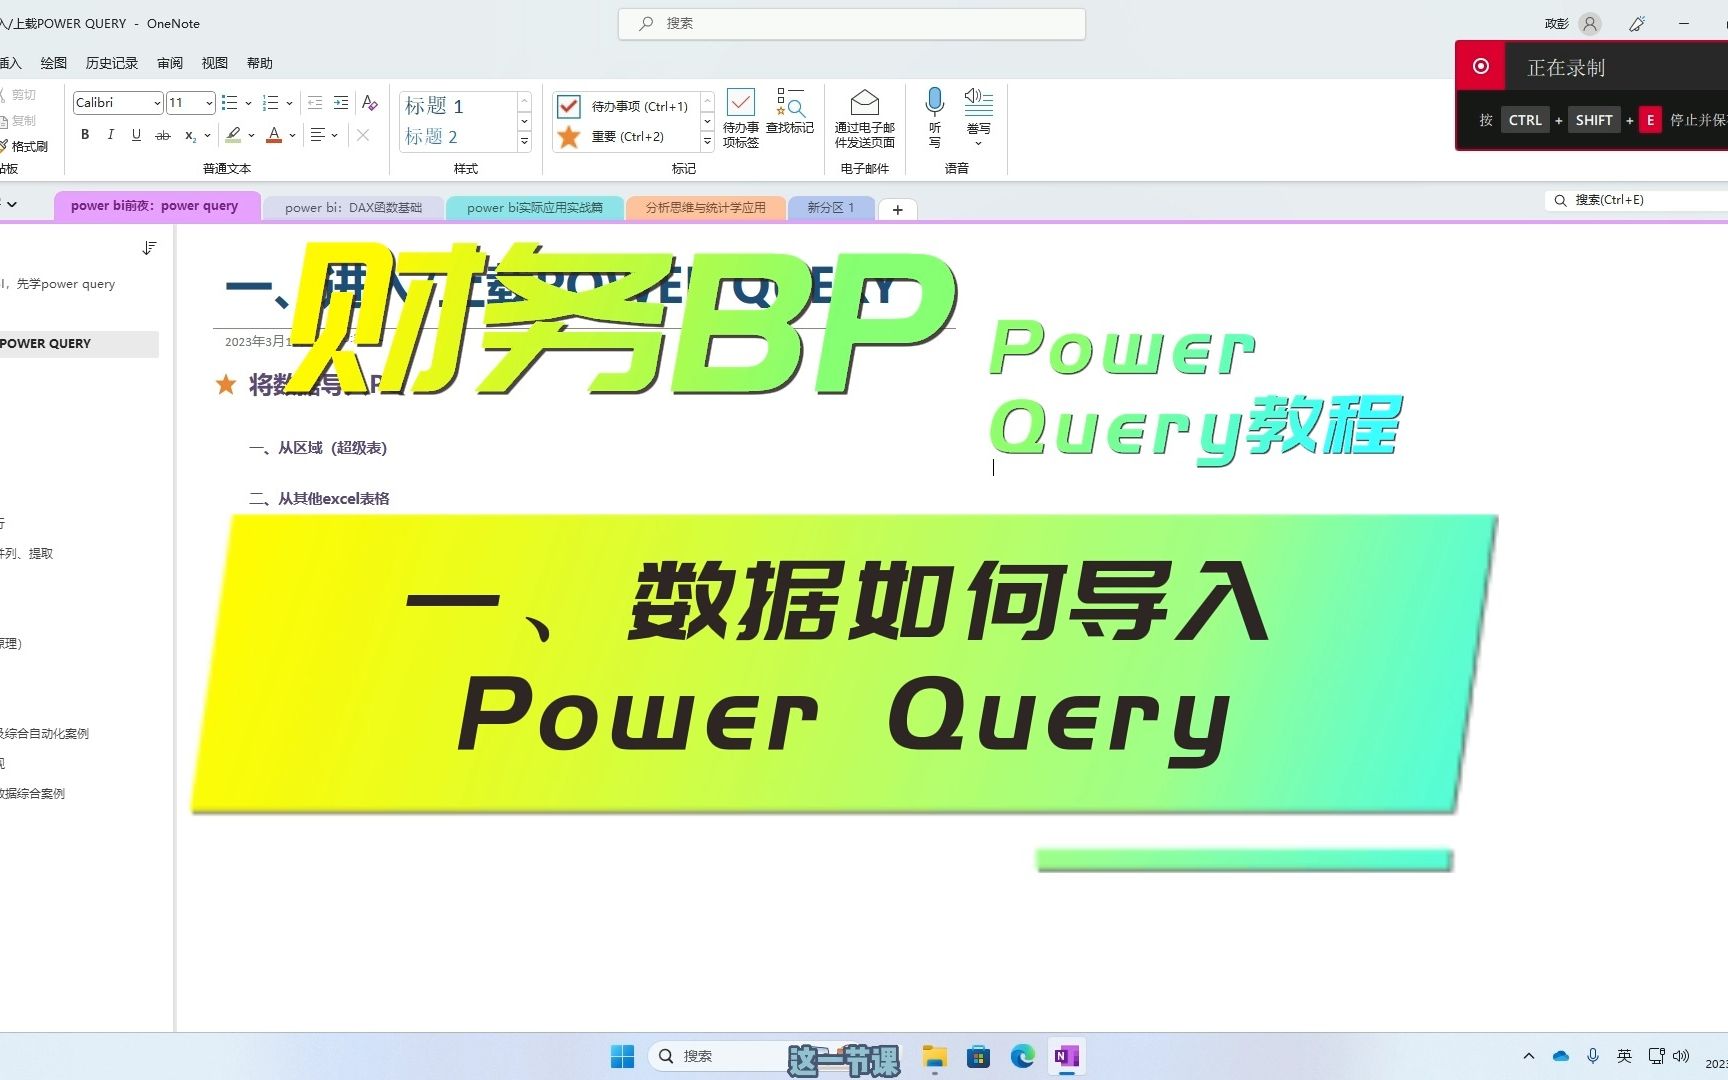1728x1080 pixels.
Task: Click the top 搜索 search box
Action: pos(852,23)
